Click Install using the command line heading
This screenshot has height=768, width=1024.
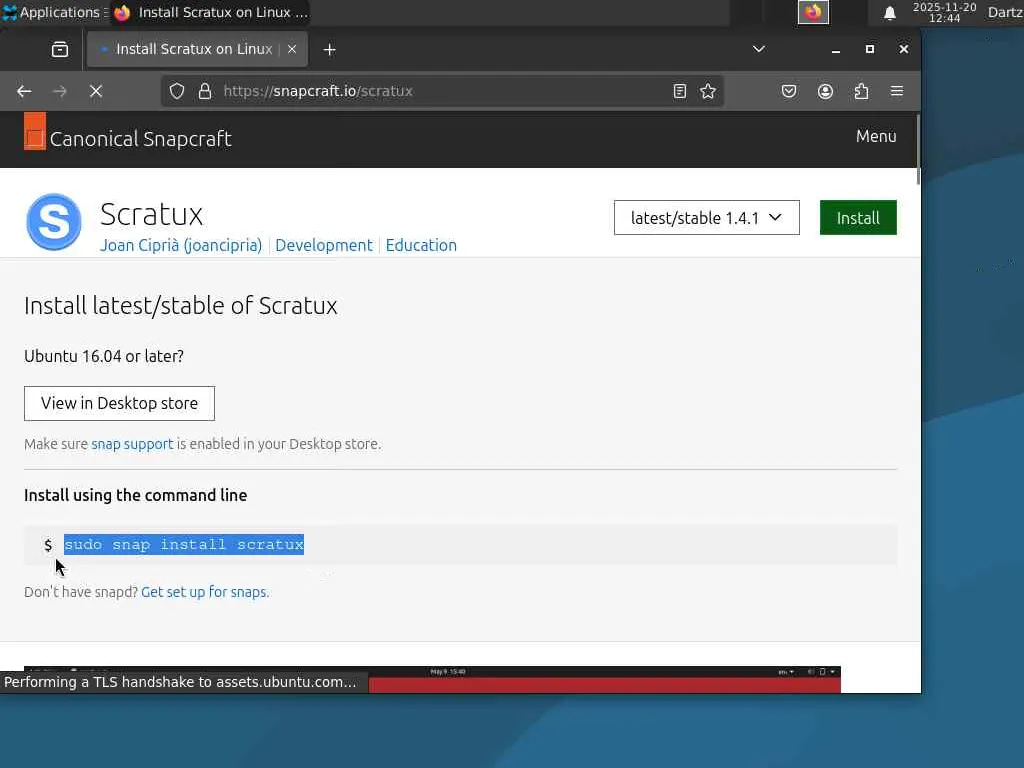[x=136, y=496]
